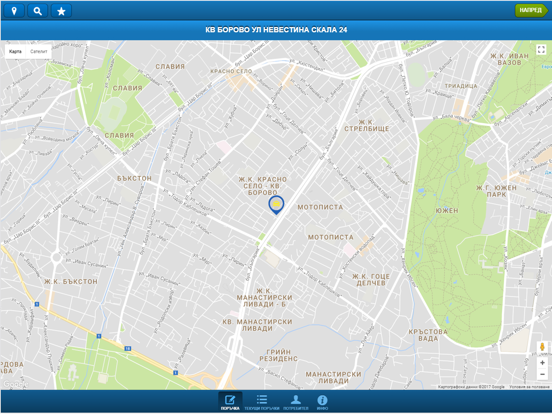552x414 pixels.
Task: Open favorites with the star button
Action: click(61, 11)
